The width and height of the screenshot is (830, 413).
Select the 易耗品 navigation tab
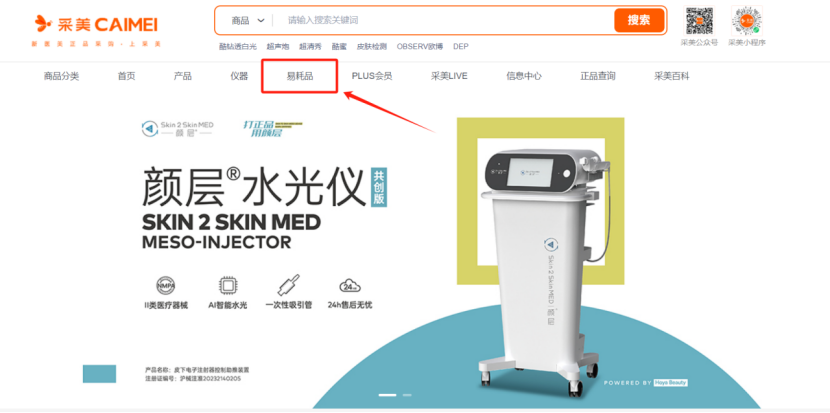click(x=300, y=76)
